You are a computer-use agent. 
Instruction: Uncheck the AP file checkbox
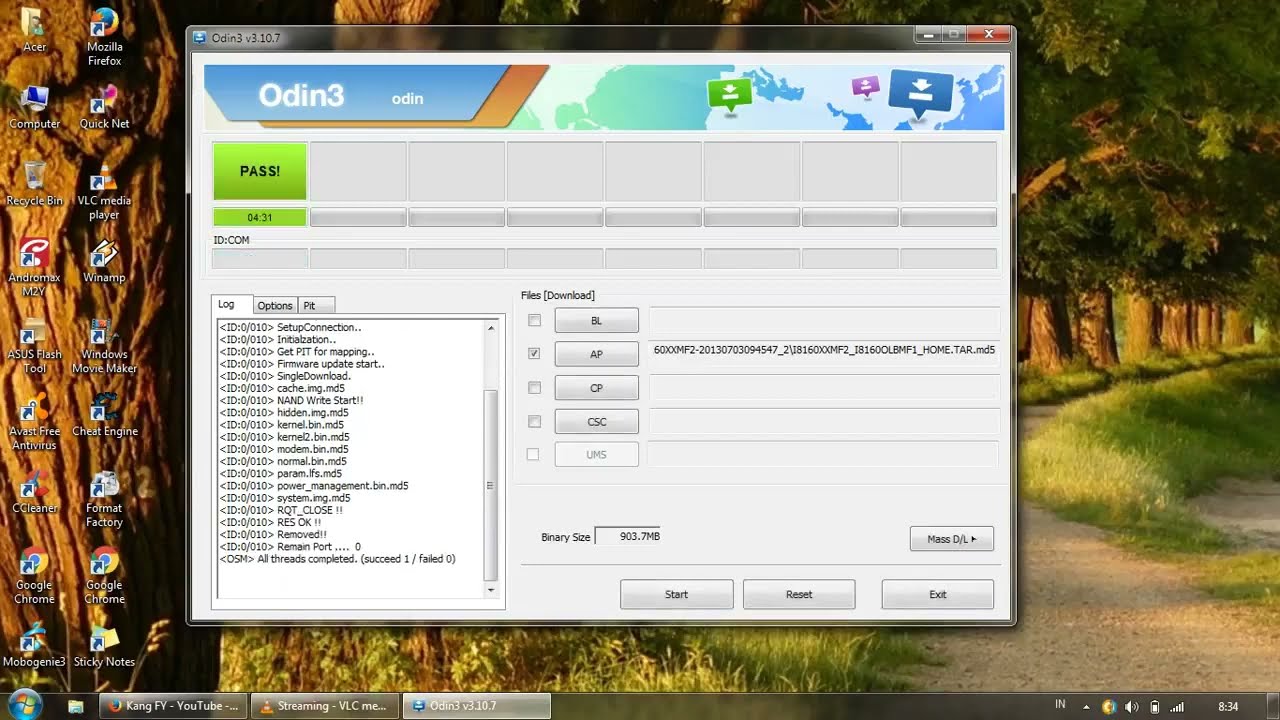tap(534, 353)
